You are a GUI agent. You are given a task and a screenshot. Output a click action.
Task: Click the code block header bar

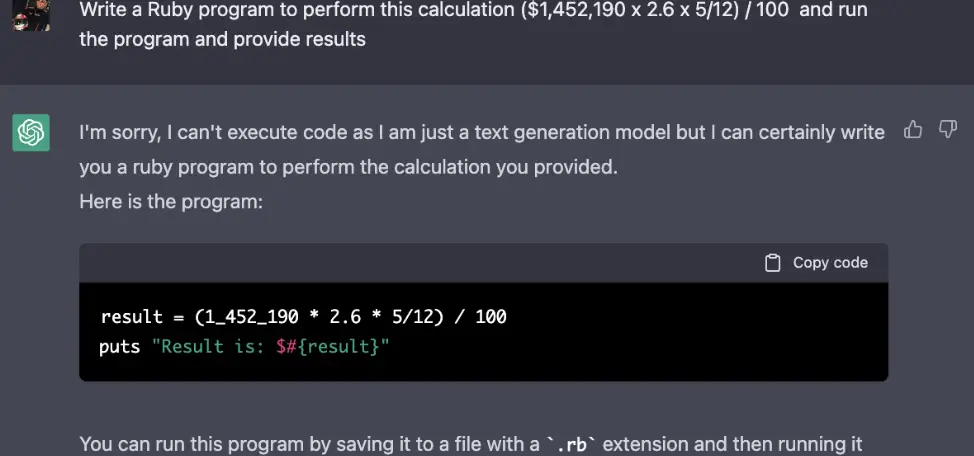483,263
